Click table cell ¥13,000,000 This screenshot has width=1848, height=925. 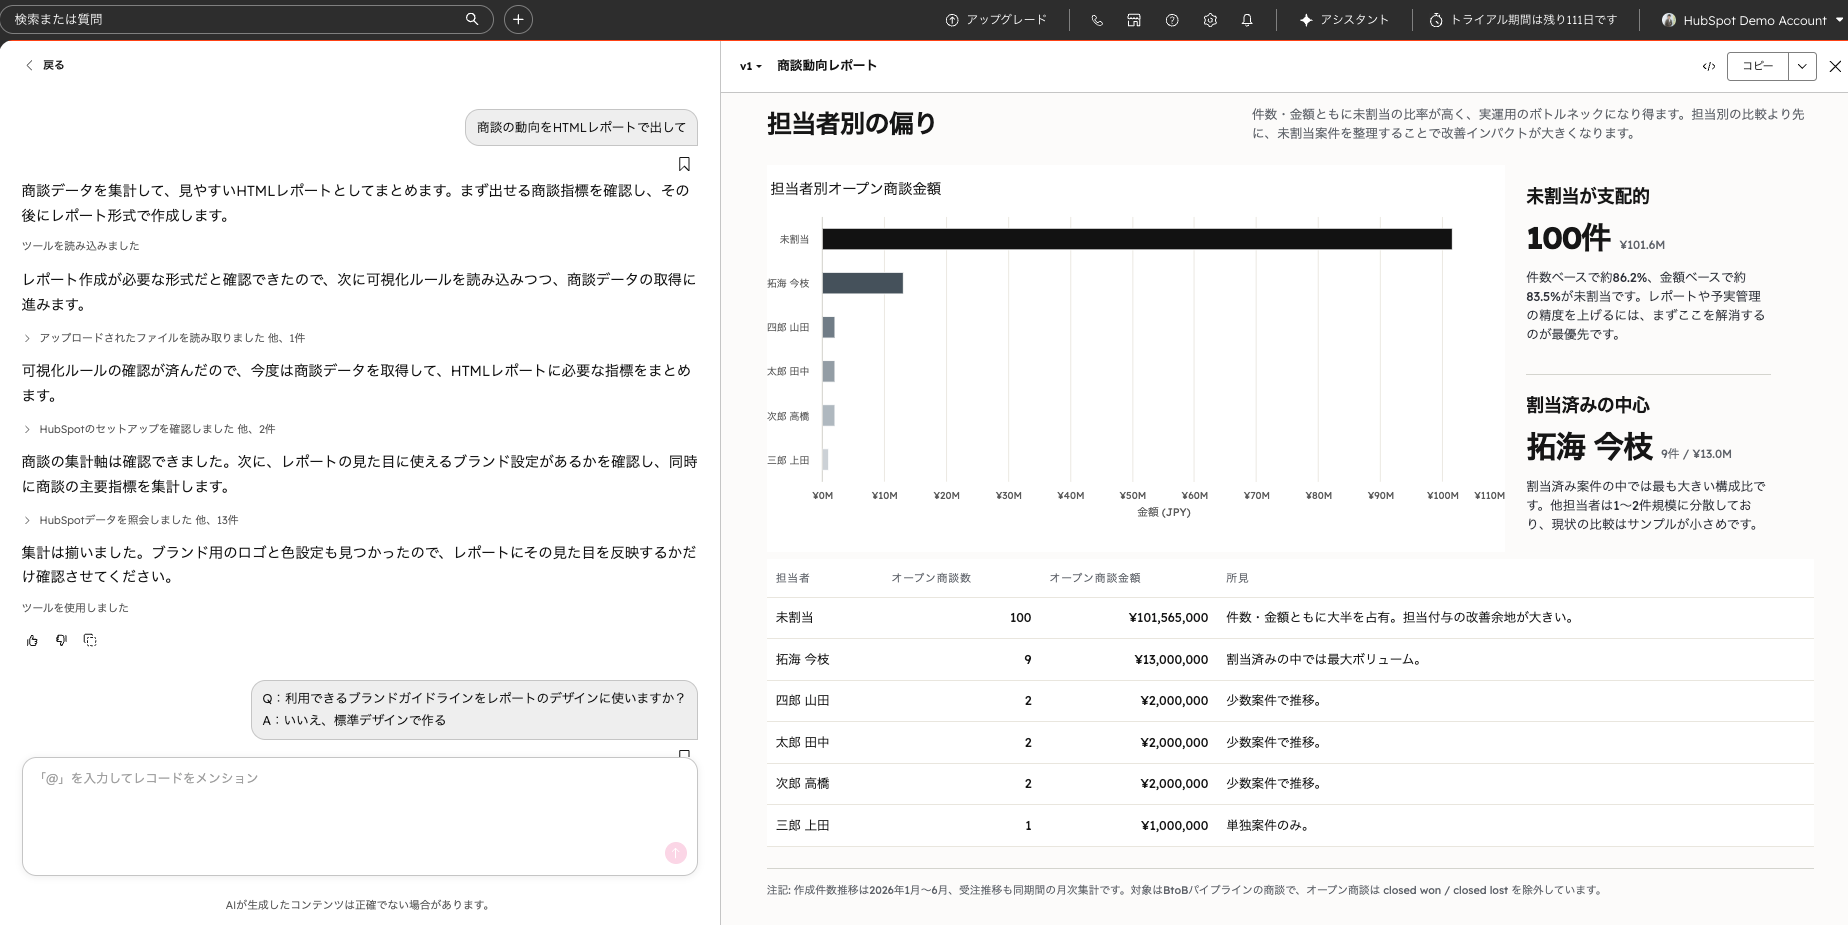pyautogui.click(x=1171, y=660)
